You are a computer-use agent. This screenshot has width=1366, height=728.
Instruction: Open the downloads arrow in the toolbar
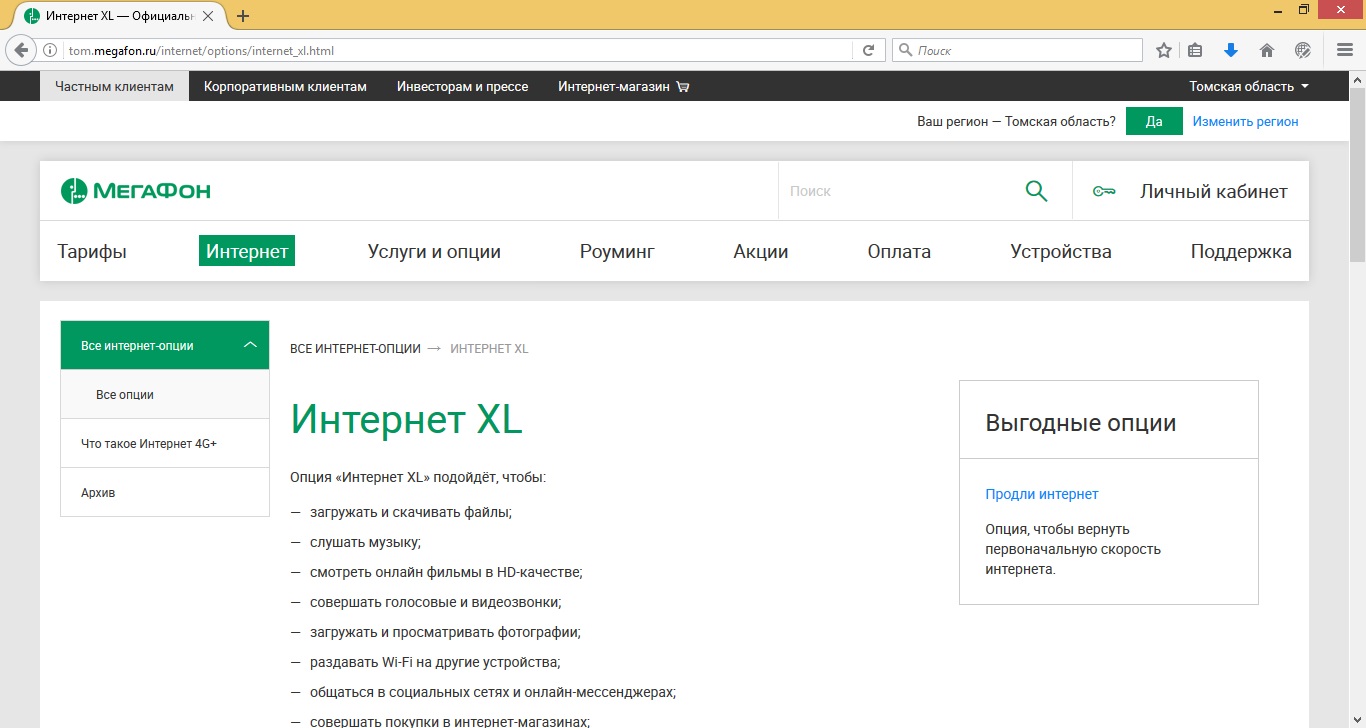1231,50
